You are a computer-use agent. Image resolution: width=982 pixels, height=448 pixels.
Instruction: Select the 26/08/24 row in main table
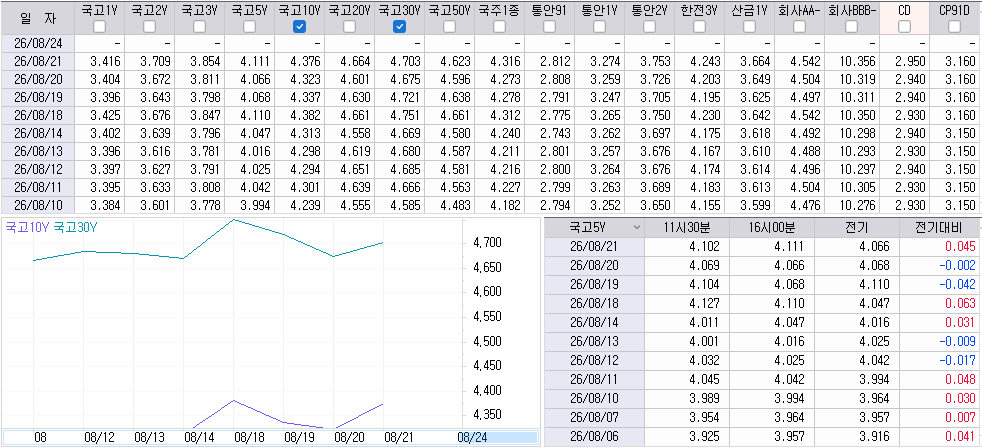point(490,43)
